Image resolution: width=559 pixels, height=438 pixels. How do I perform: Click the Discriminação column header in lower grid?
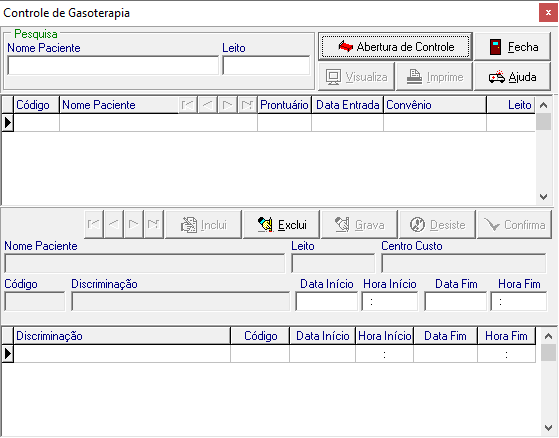click(x=122, y=336)
